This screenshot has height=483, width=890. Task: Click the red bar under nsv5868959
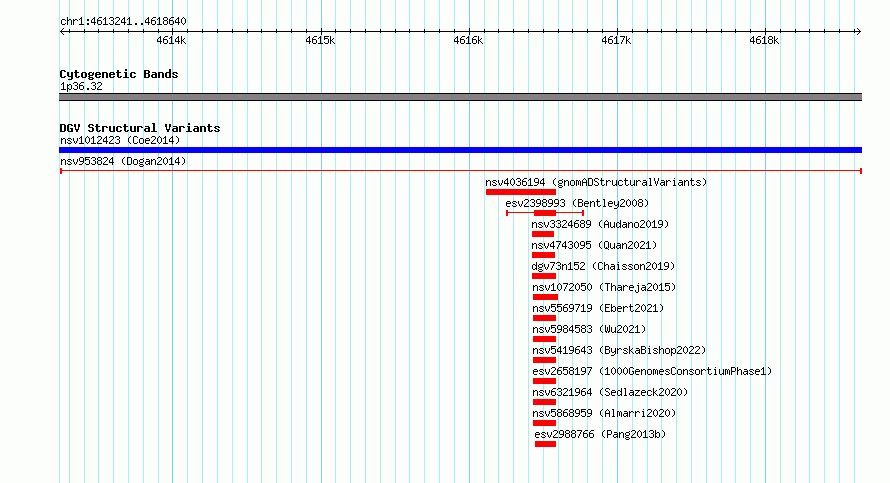544,423
